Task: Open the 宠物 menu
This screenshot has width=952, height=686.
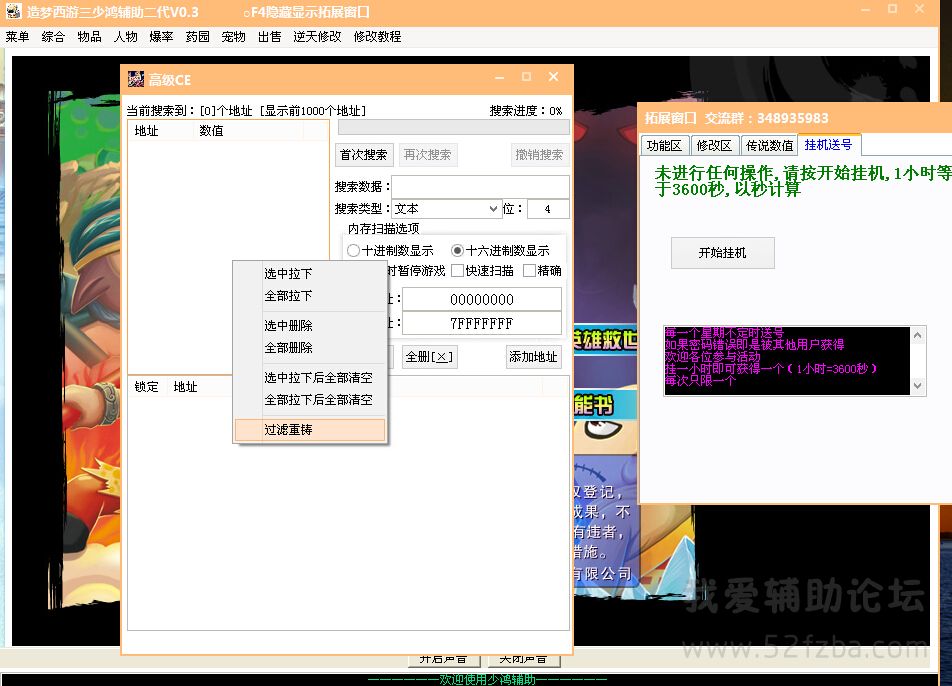Action: (233, 36)
